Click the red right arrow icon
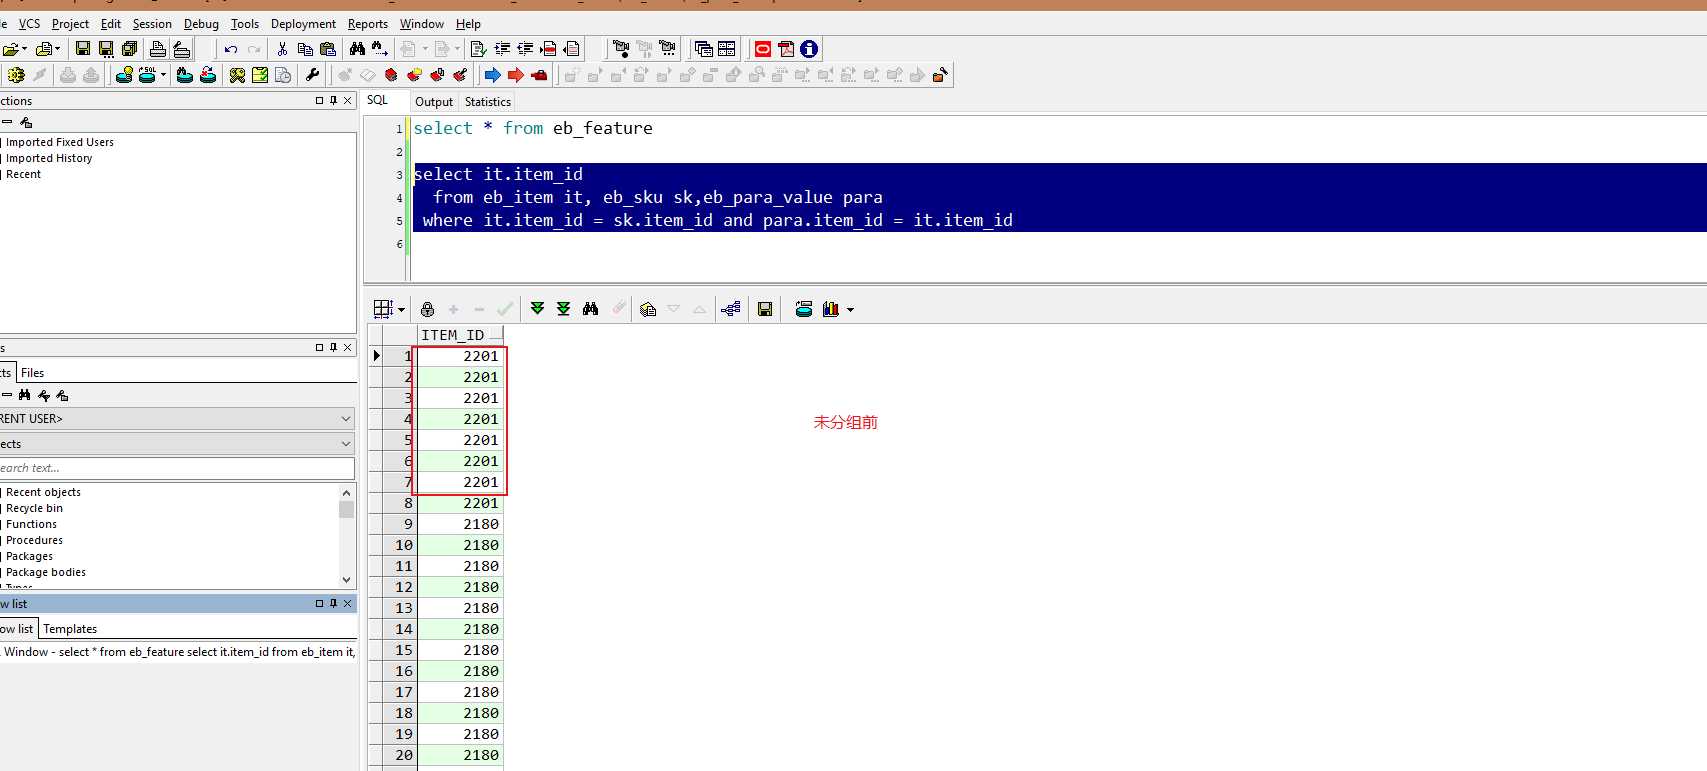This screenshot has width=1707, height=771. (516, 75)
